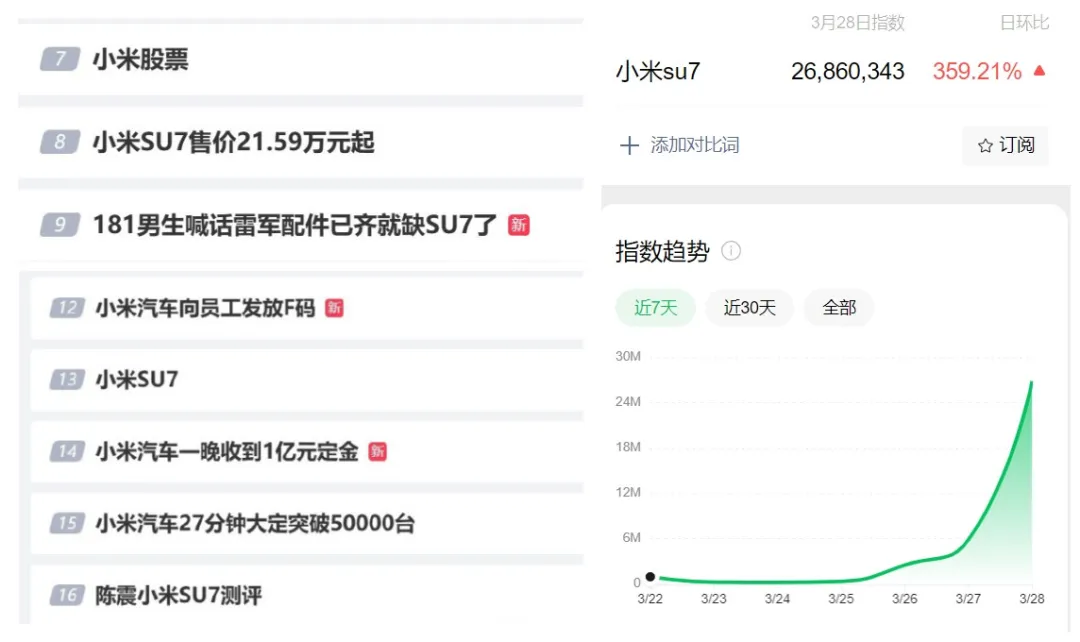Screen dimensions: 1080x642
Task: Click the 日环比 column header
Action: click(x=1024, y=23)
